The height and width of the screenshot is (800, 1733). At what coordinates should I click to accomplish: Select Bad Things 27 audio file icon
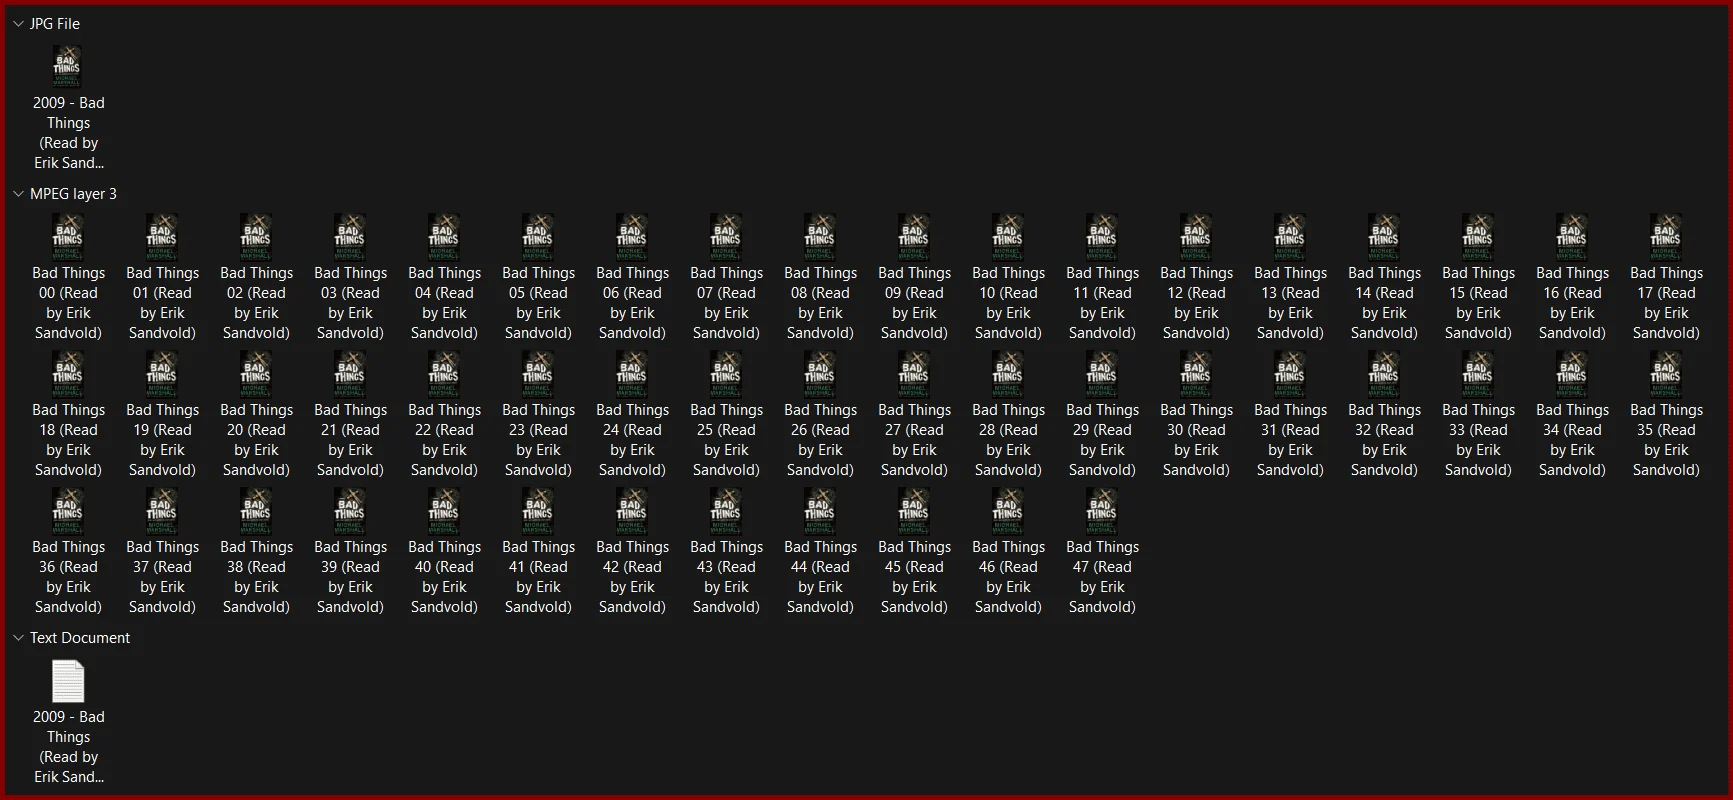(914, 374)
